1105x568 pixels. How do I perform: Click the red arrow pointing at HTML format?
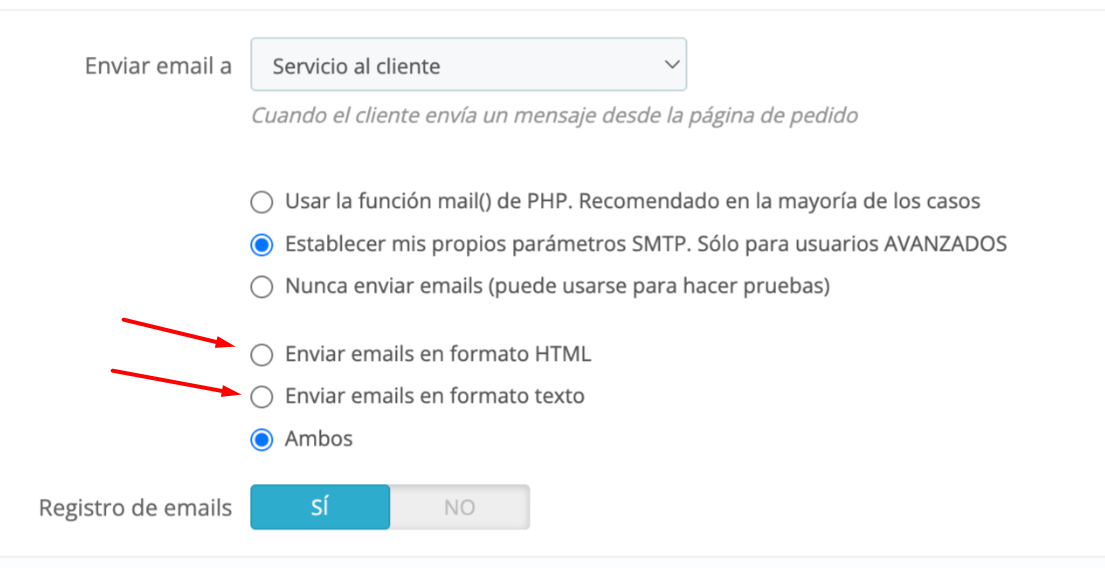[179, 333]
